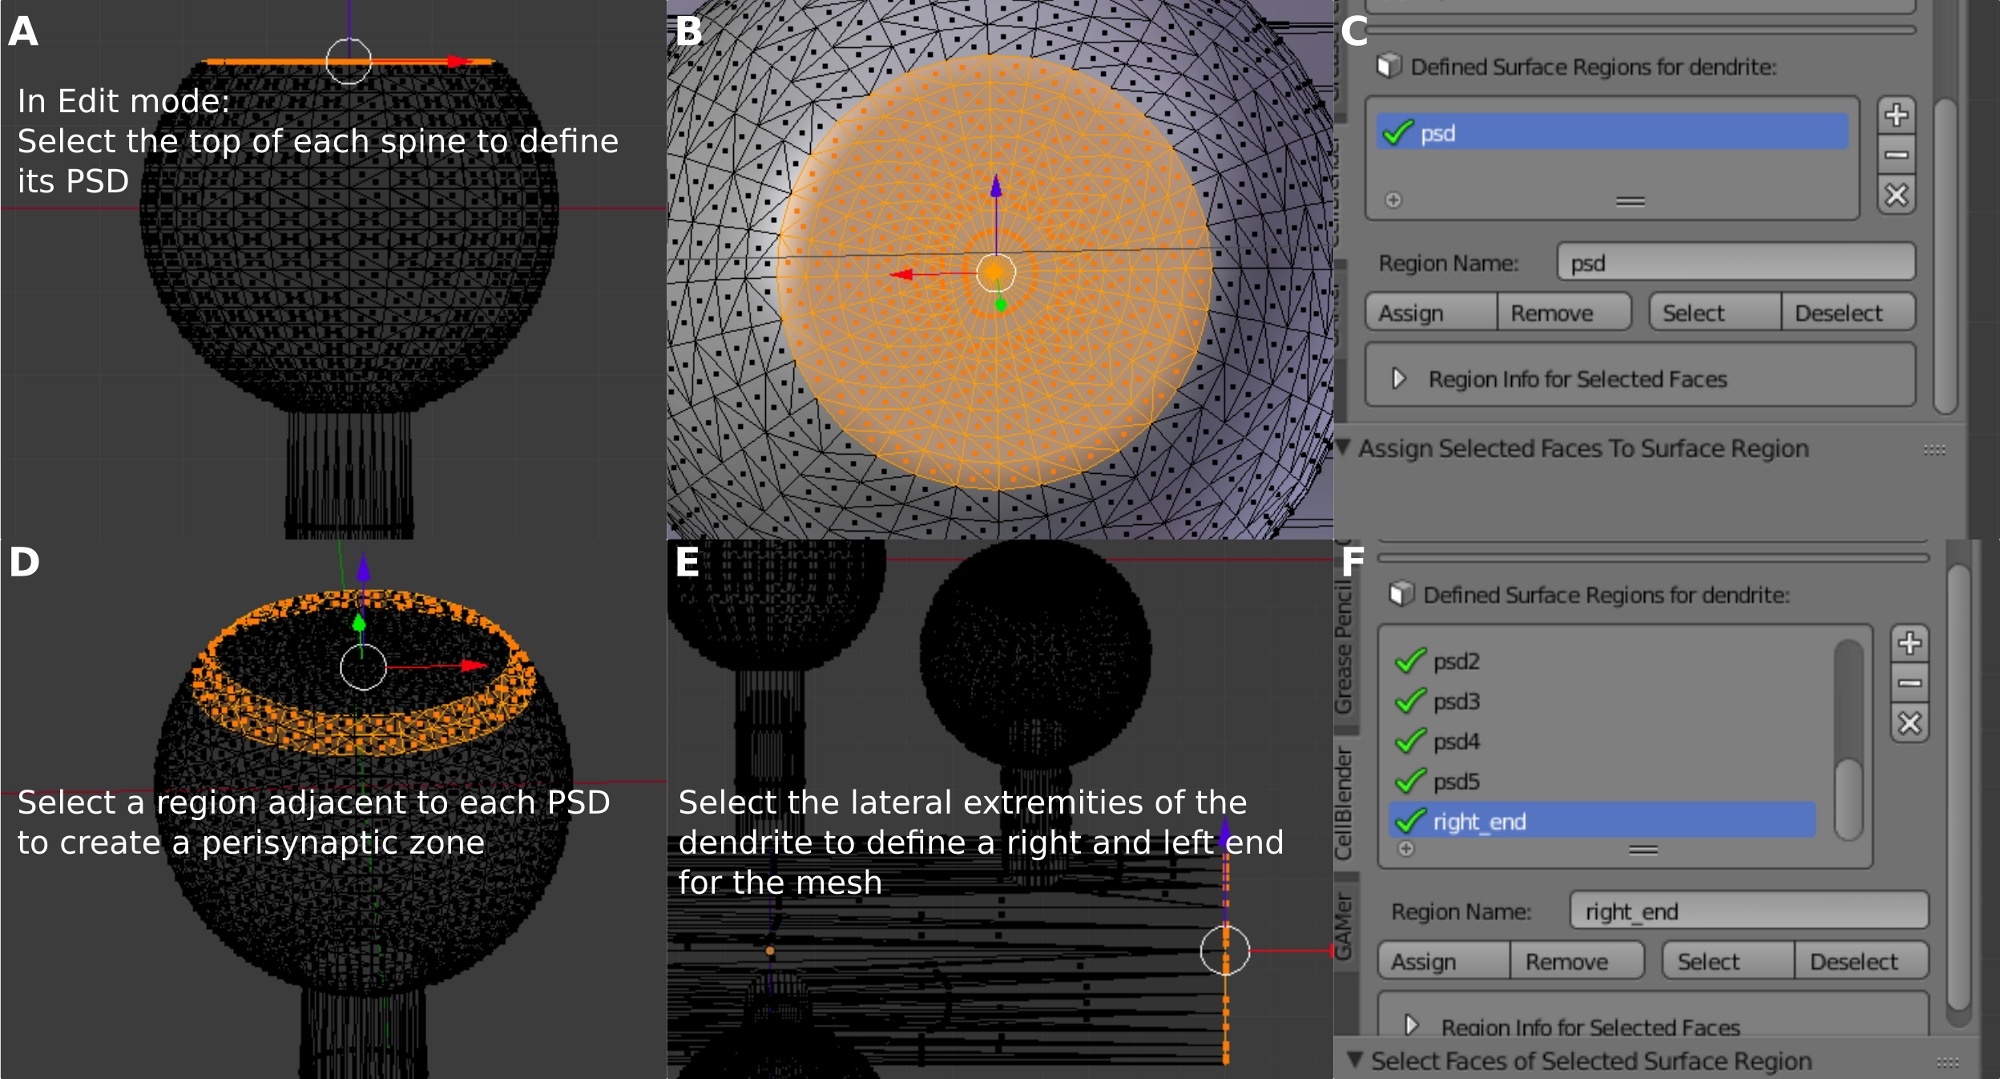Toggle the green checkmark next to psd2
Image resolution: width=2000 pixels, height=1079 pixels.
[x=1410, y=661]
